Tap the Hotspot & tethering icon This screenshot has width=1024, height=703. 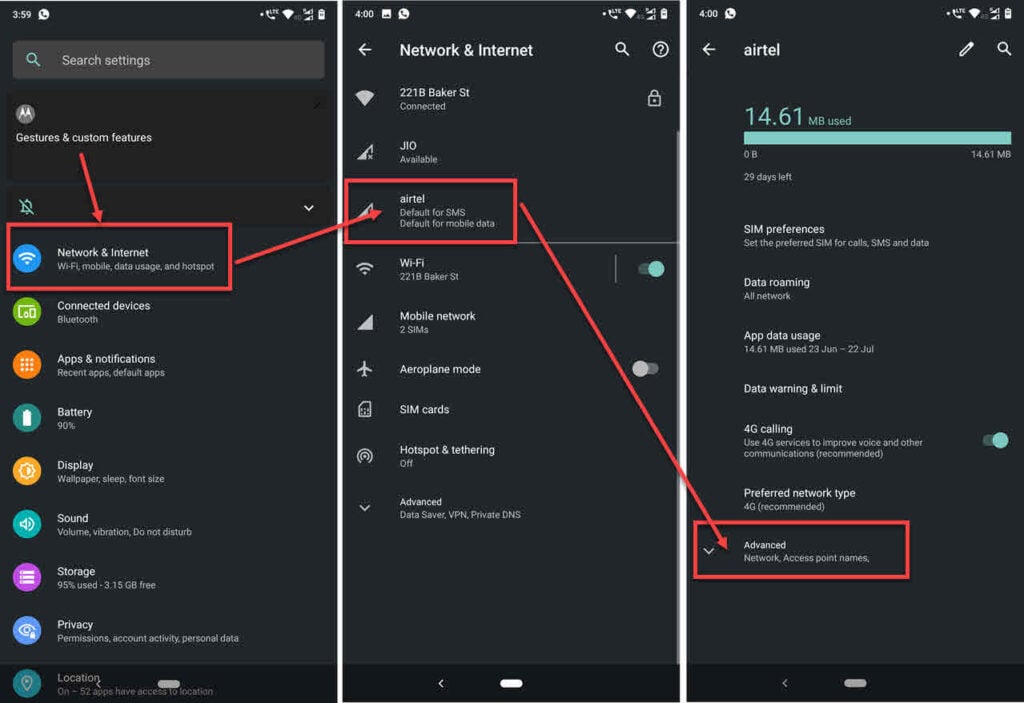(365, 455)
